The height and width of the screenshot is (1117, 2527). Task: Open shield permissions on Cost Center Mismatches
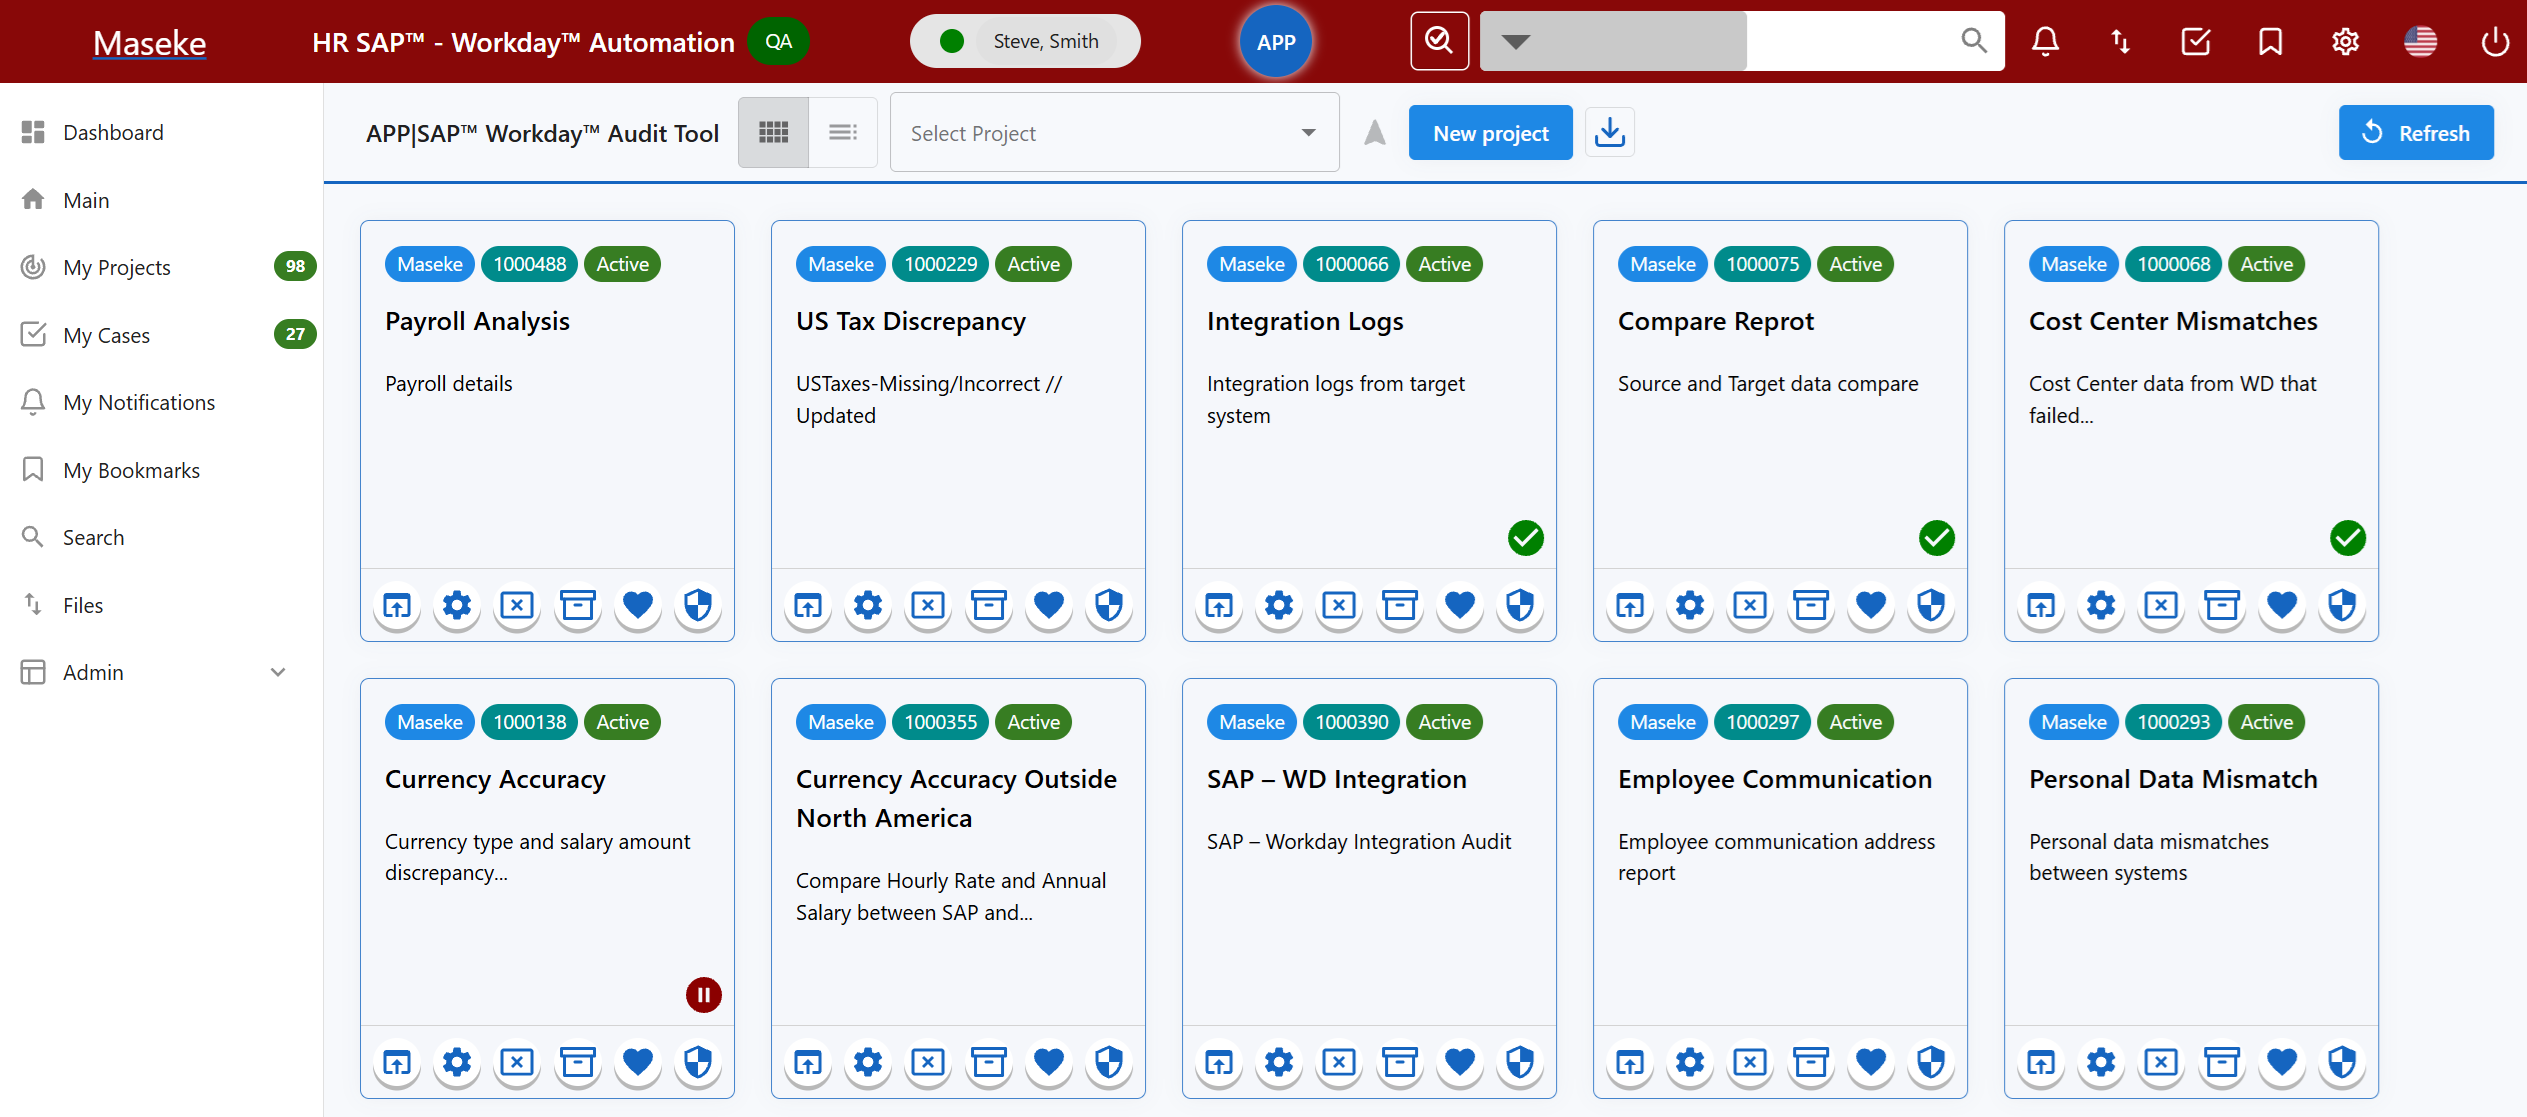click(2342, 606)
